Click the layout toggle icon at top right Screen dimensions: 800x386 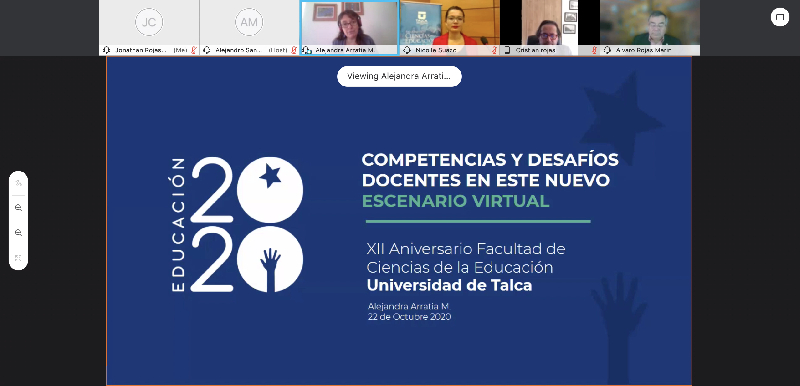pos(779,17)
